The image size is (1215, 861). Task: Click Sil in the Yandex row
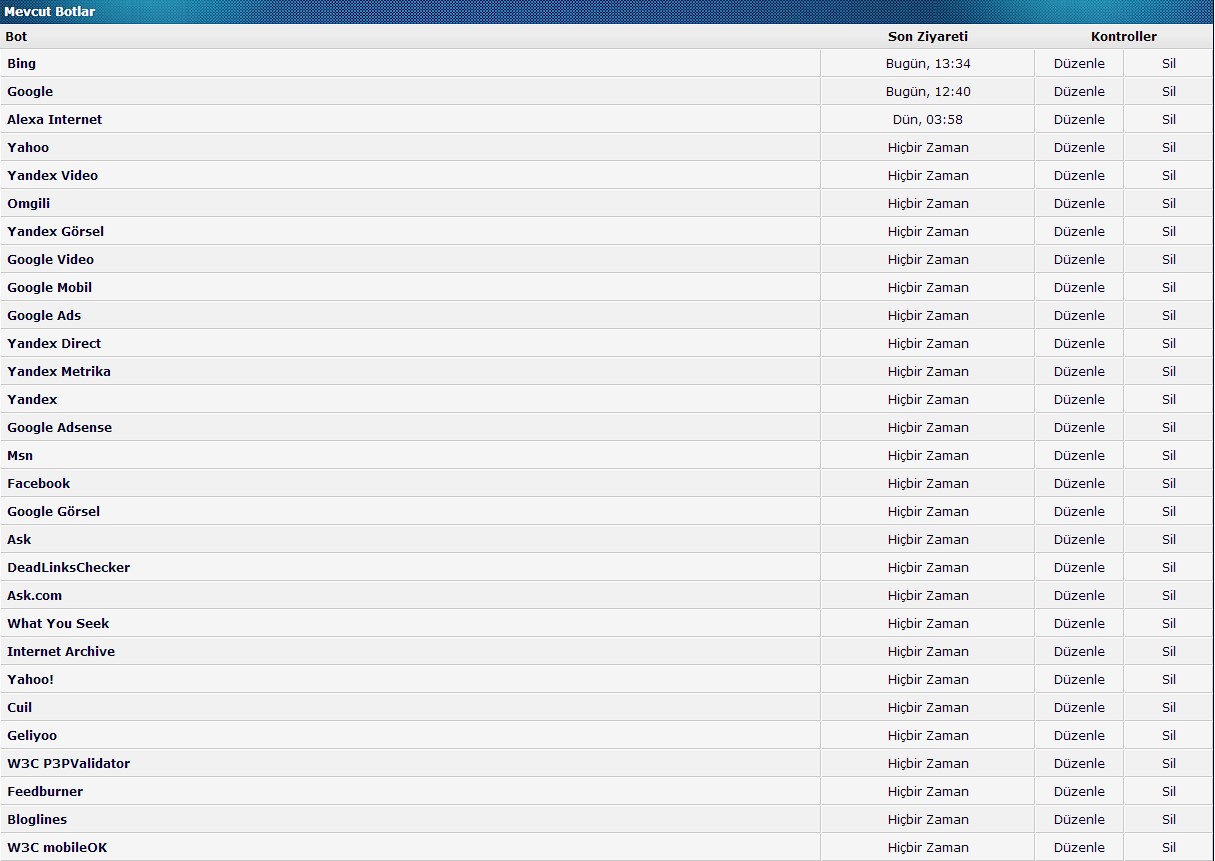click(x=1168, y=399)
